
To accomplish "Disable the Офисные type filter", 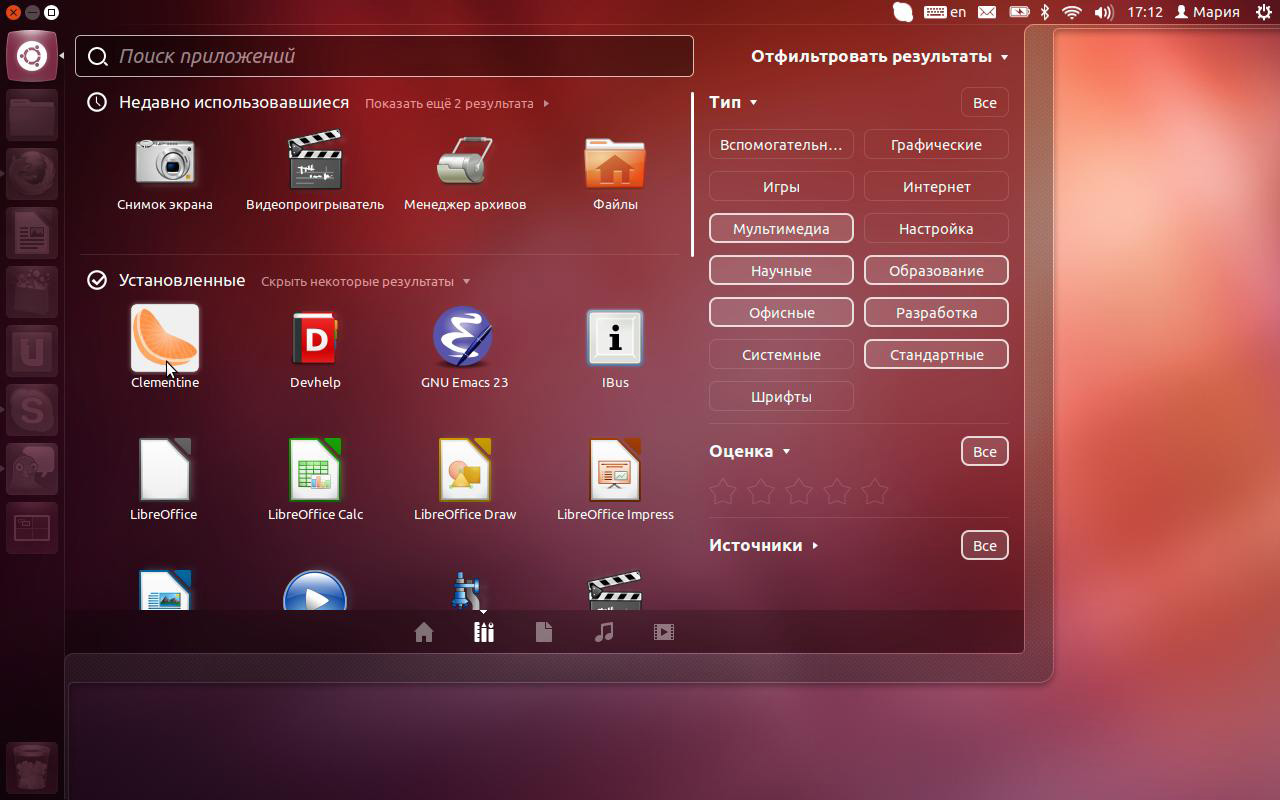I will pos(781,313).
